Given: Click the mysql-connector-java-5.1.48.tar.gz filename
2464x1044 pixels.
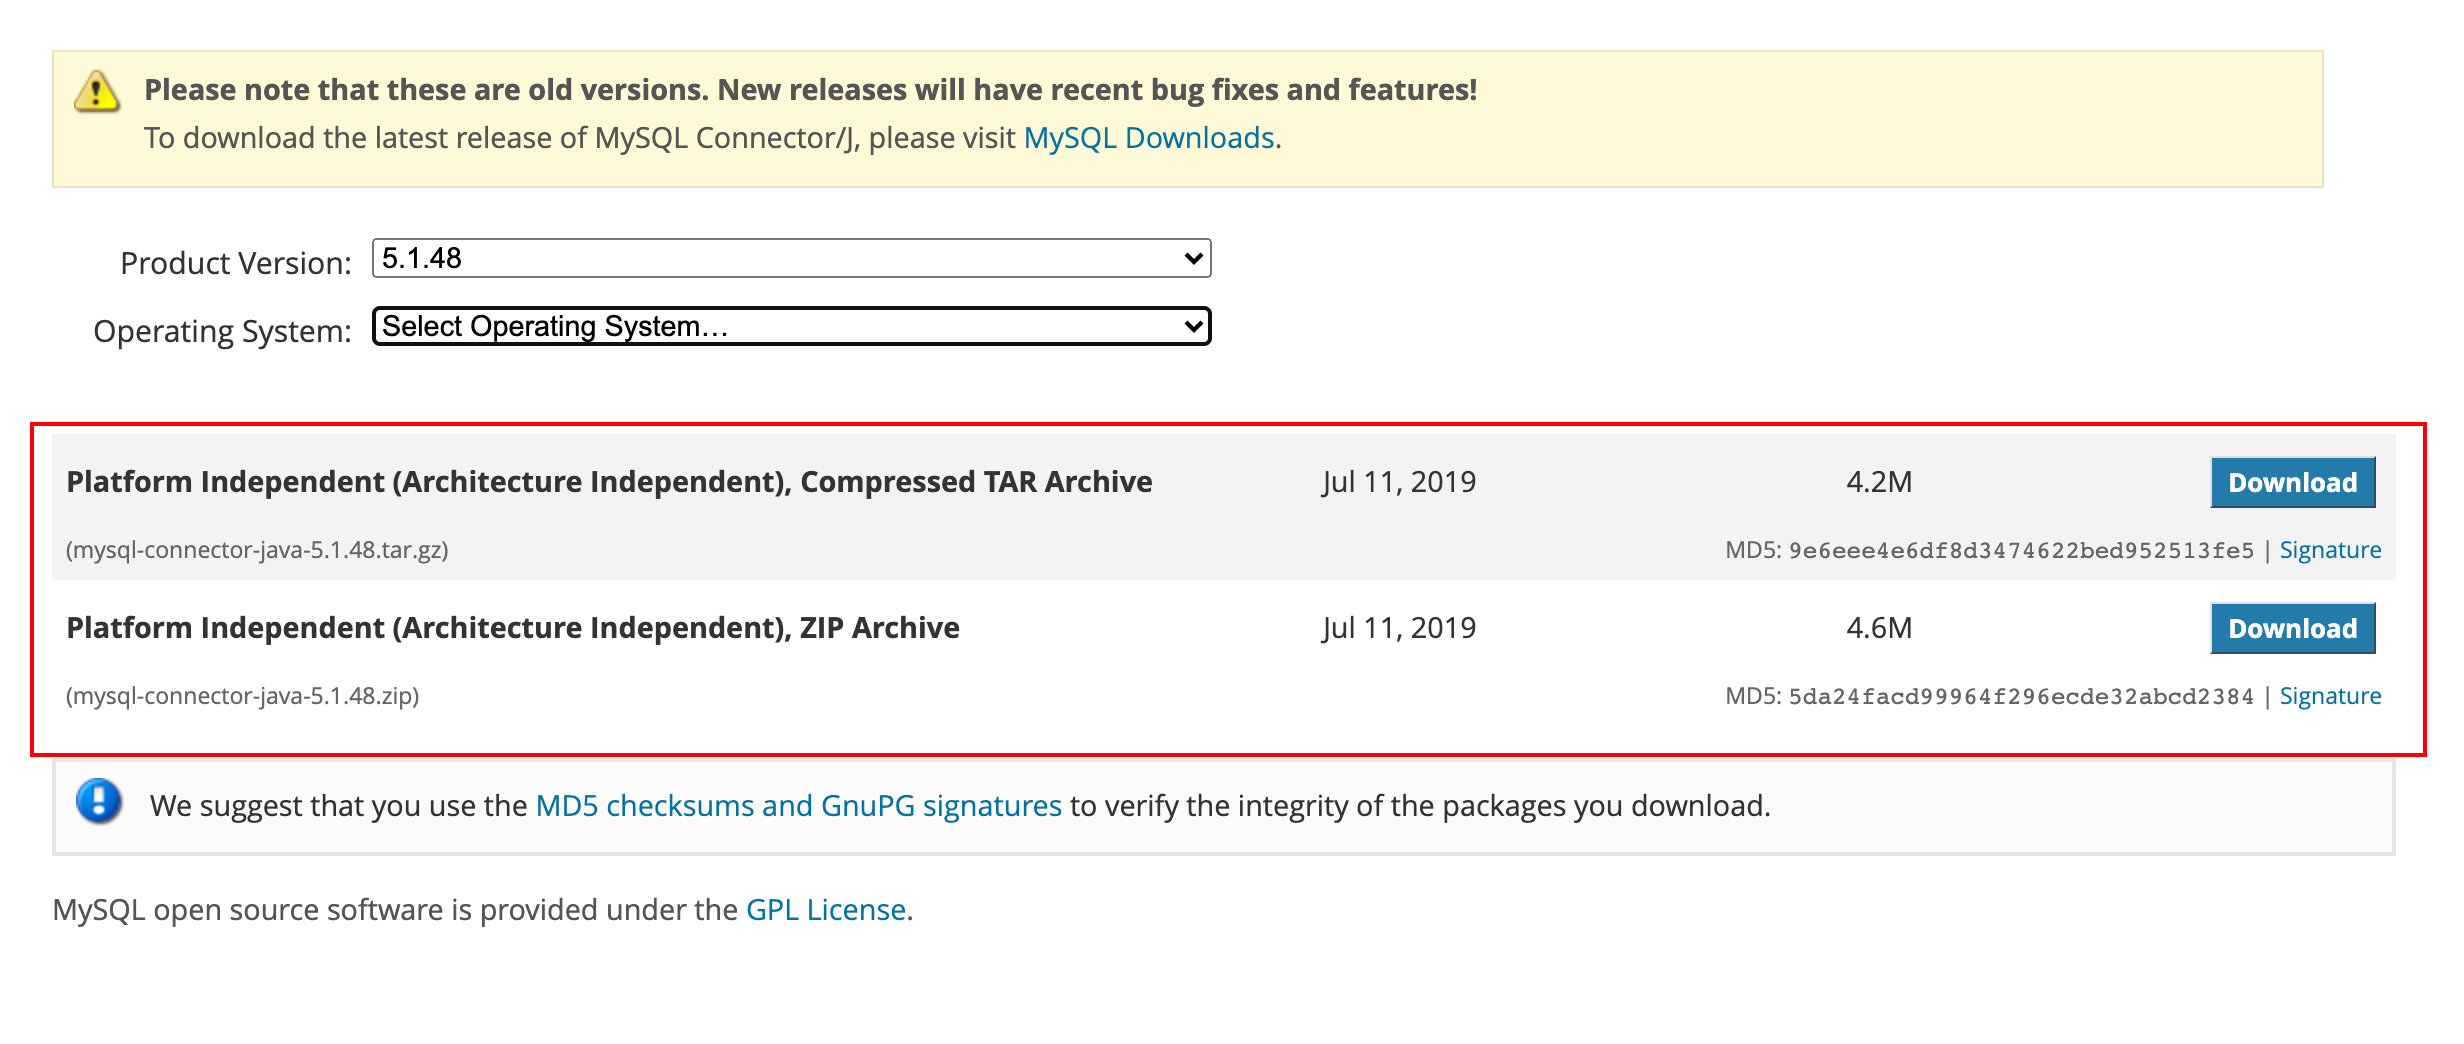Looking at the screenshot, I should 257,550.
